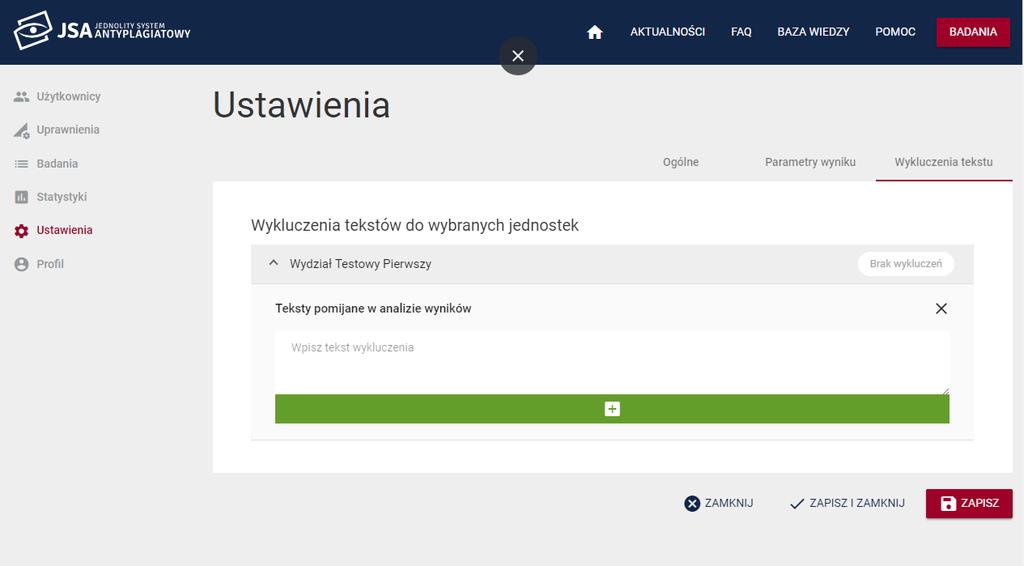
Task: Select the Wykluczenia tekstu tab
Action: [944, 162]
